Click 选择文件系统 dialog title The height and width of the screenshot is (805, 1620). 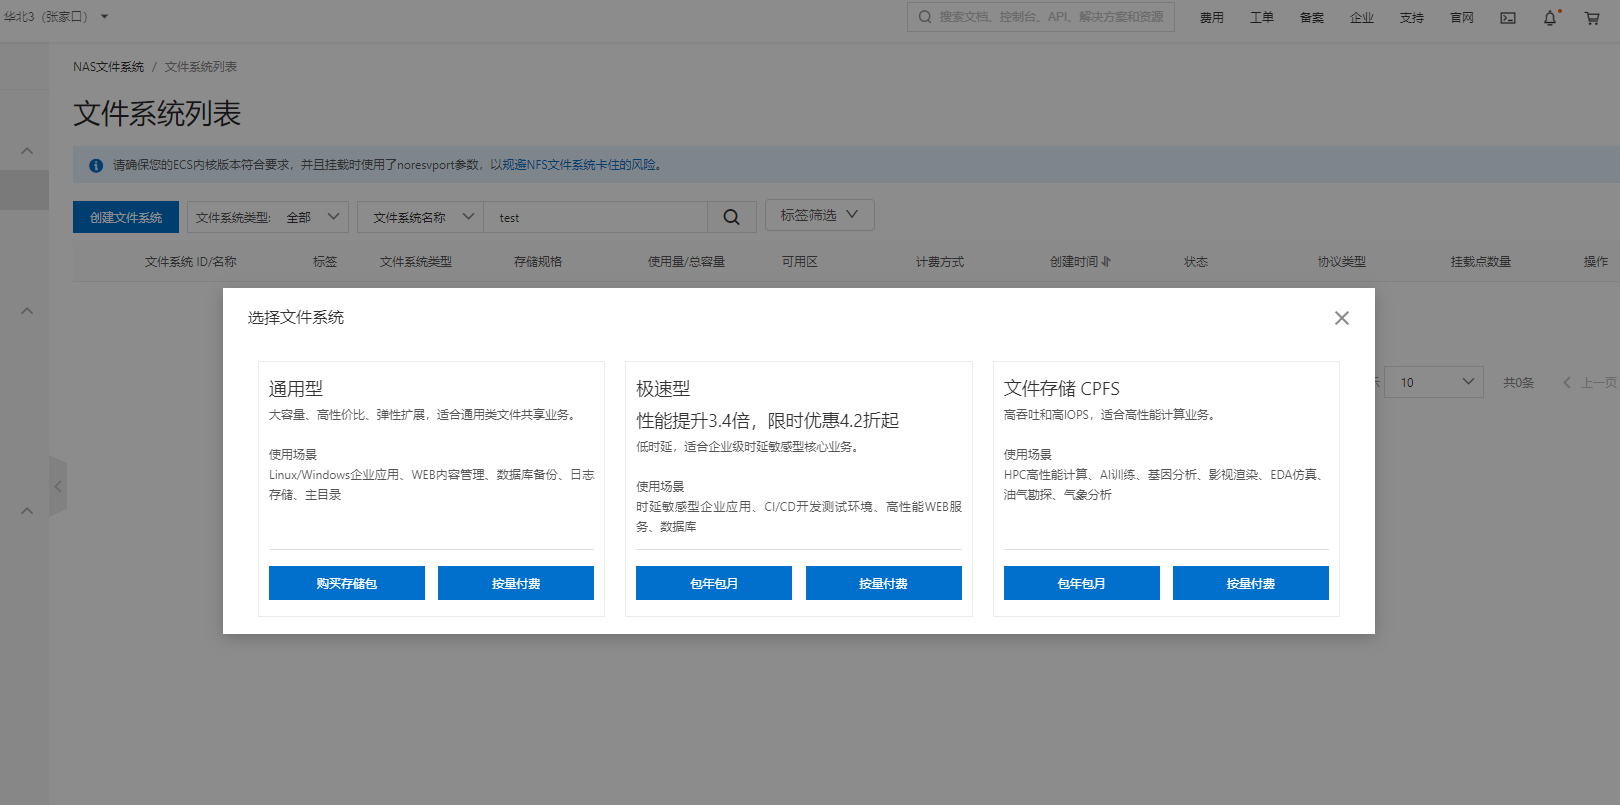[296, 317]
